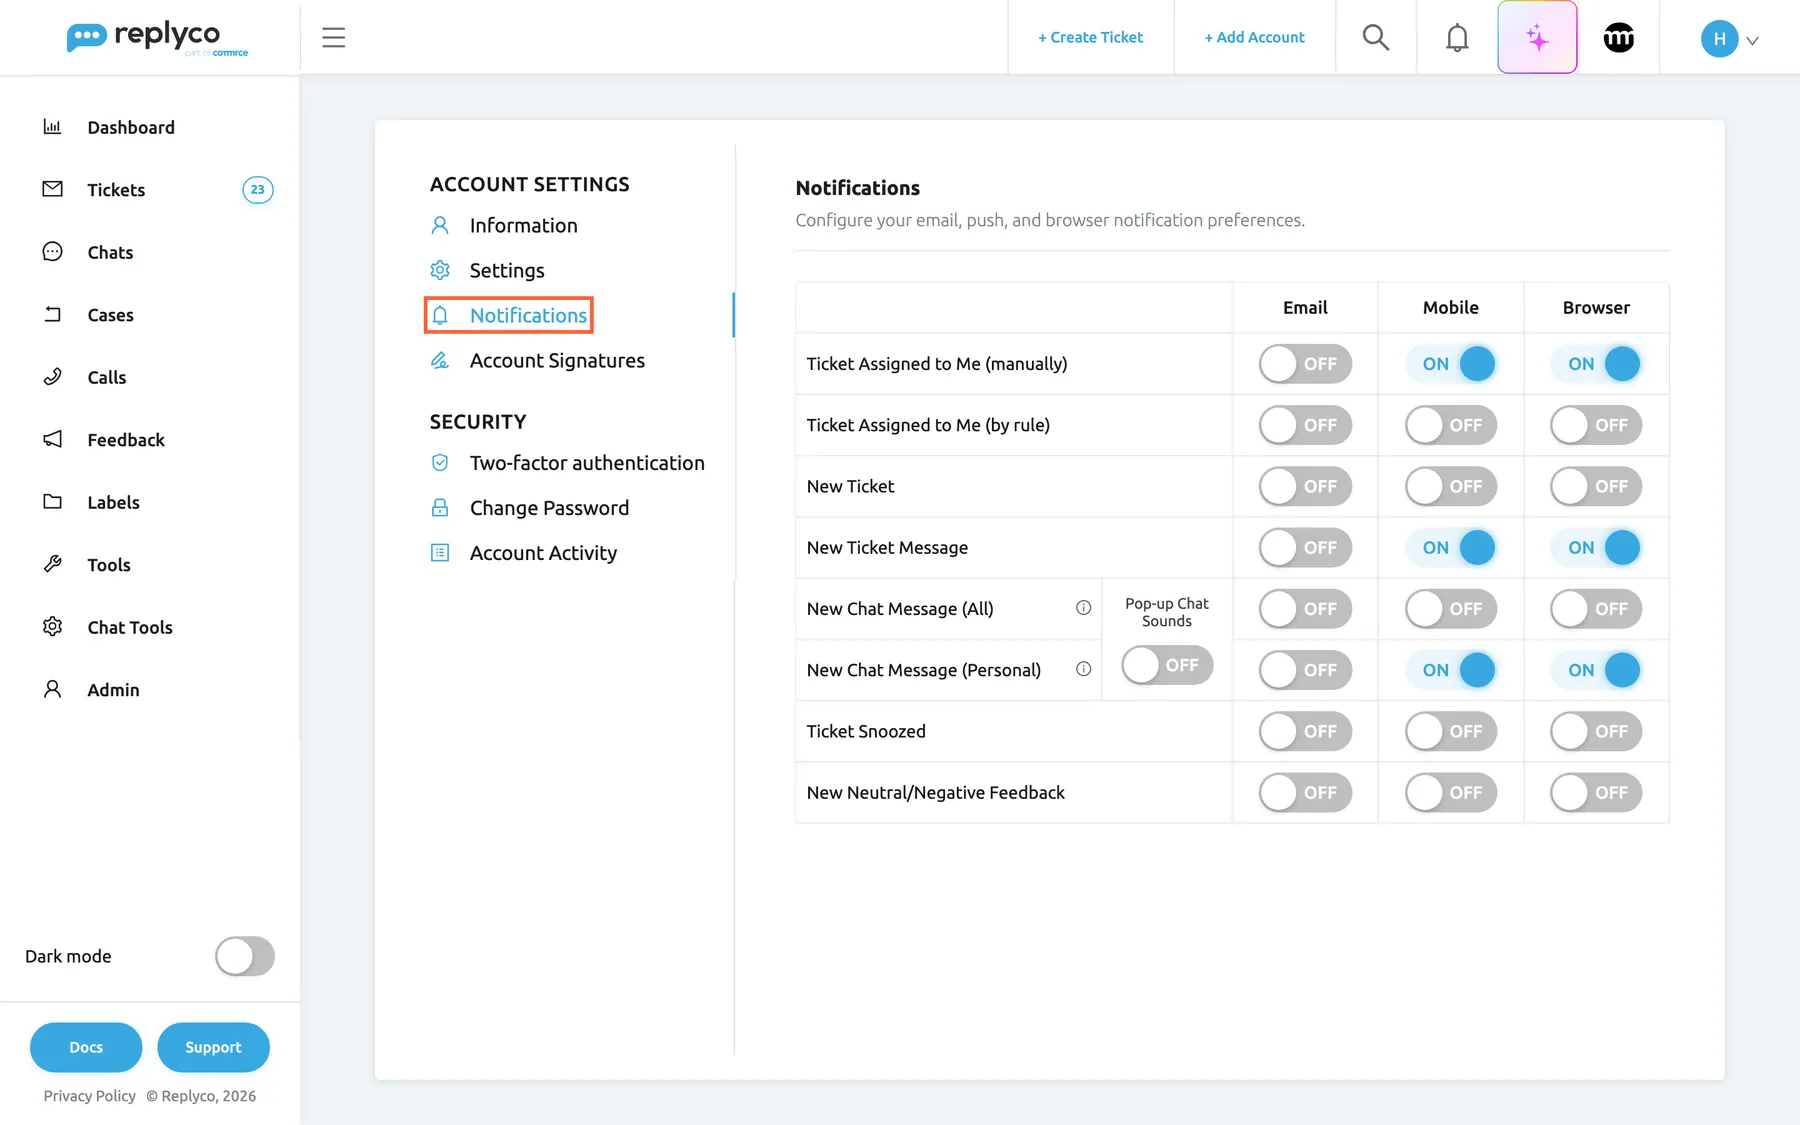Click the Labels folder icon
Image resolution: width=1800 pixels, height=1125 pixels.
click(52, 501)
